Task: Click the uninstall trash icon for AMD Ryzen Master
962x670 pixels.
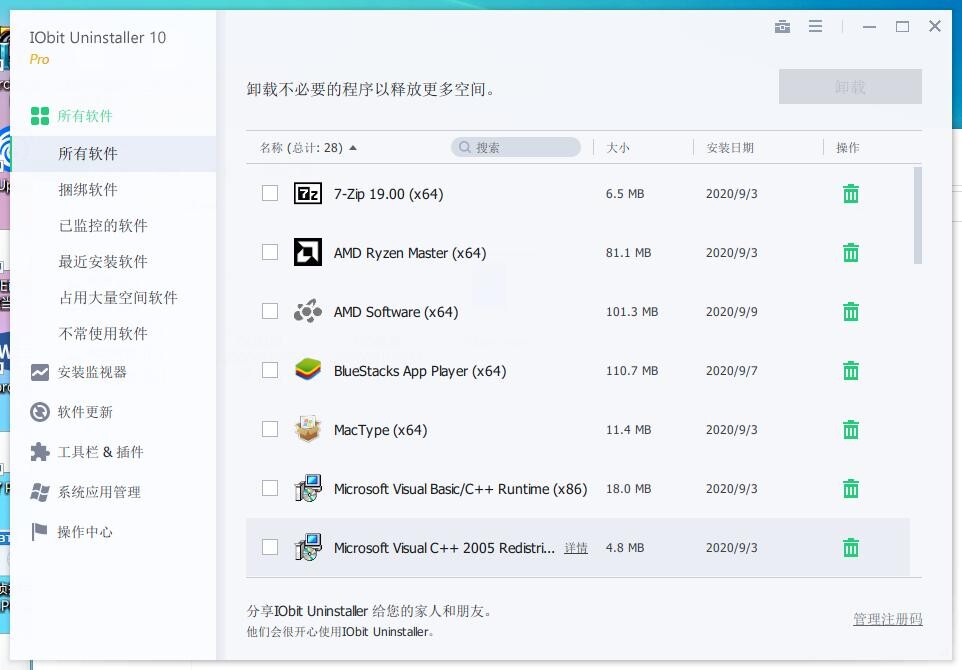Action: 851,253
